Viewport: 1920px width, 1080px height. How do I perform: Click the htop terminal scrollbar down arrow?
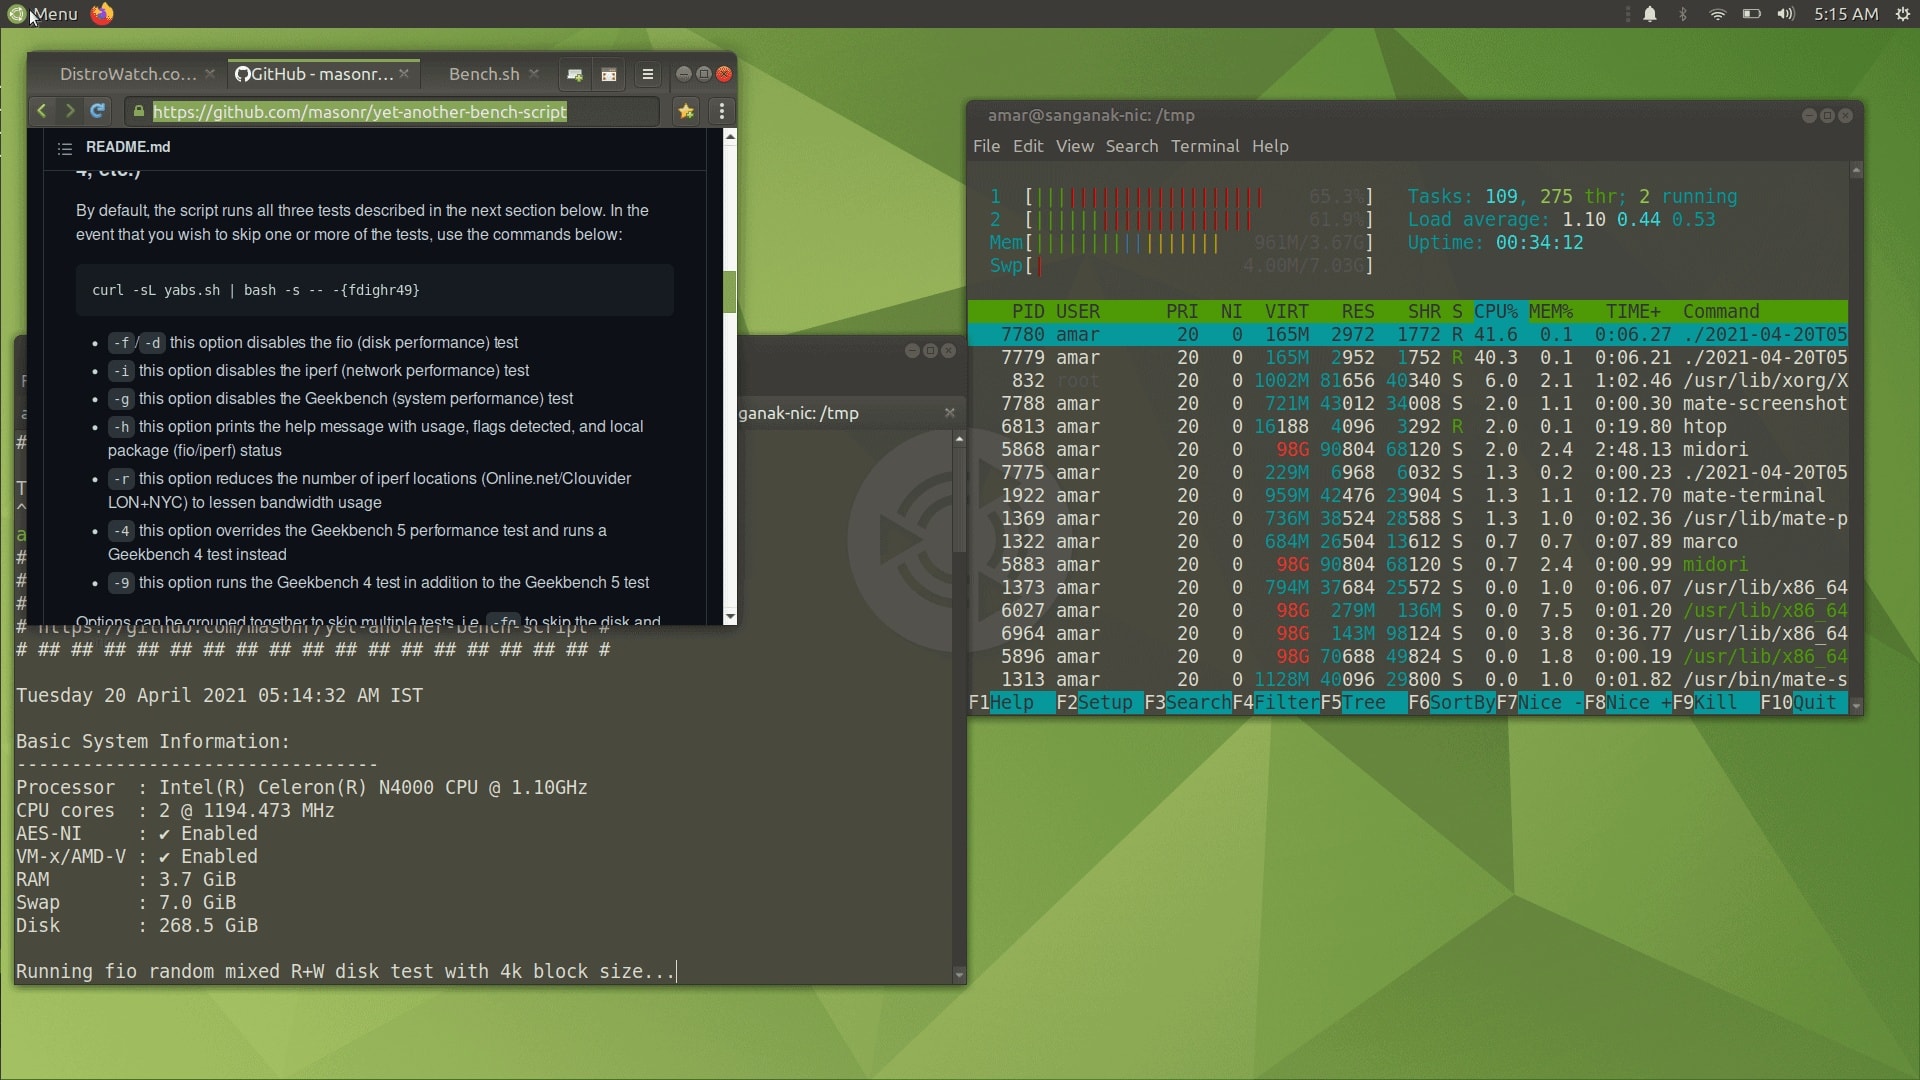1856,705
